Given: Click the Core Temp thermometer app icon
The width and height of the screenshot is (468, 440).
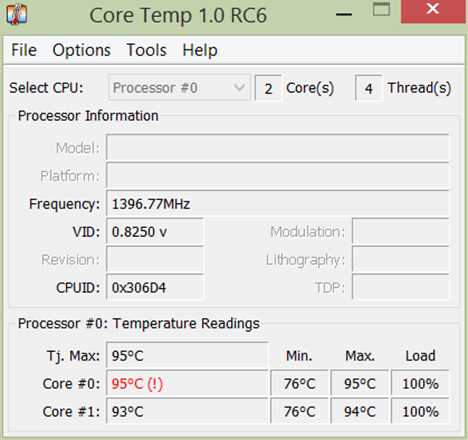Looking at the screenshot, I should [16, 14].
